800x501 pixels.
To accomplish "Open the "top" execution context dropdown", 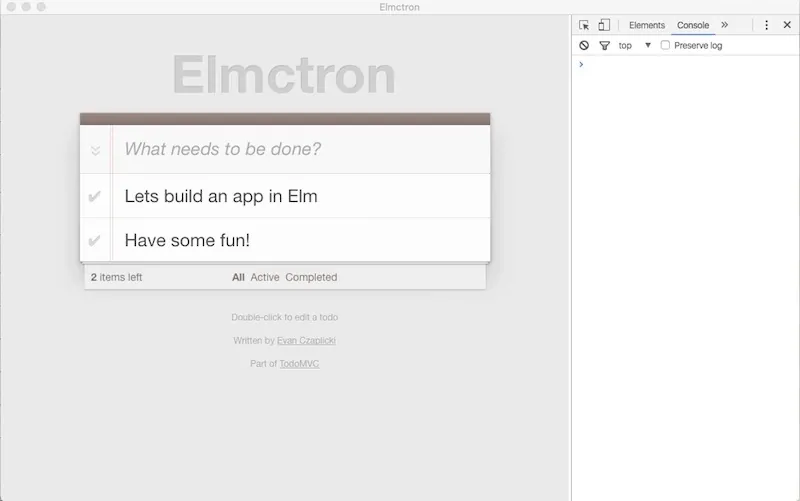I will pyautogui.click(x=634, y=46).
